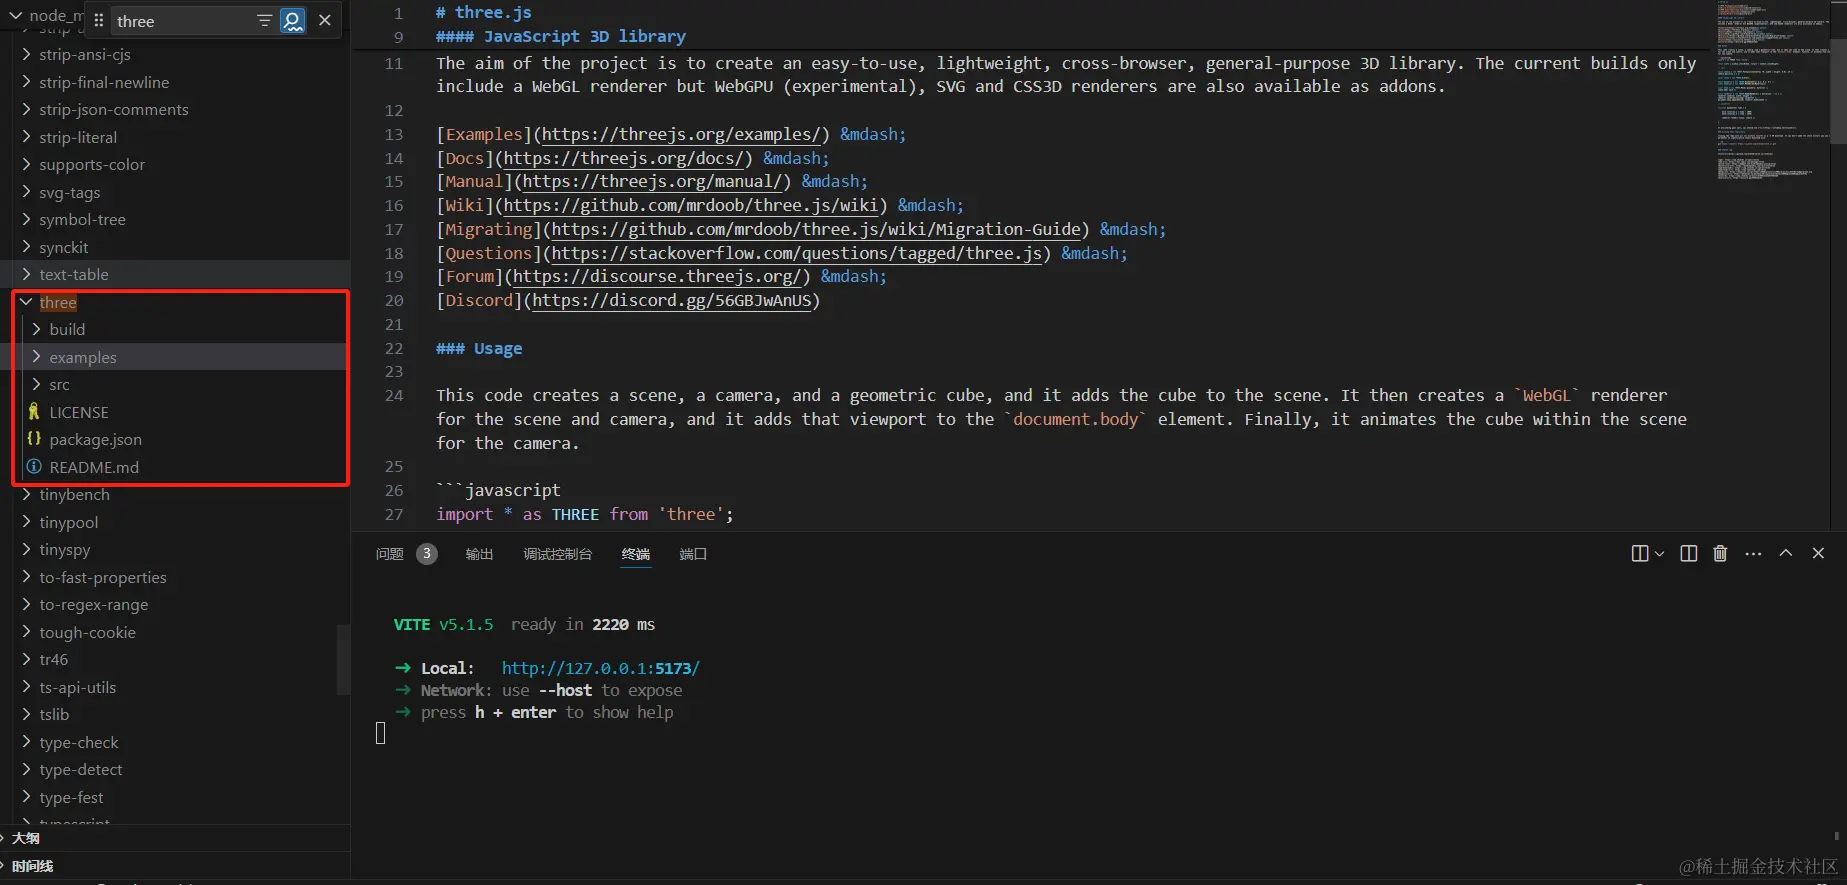Expand the strip-literal folder
Image resolution: width=1847 pixels, height=885 pixels.
[26, 137]
